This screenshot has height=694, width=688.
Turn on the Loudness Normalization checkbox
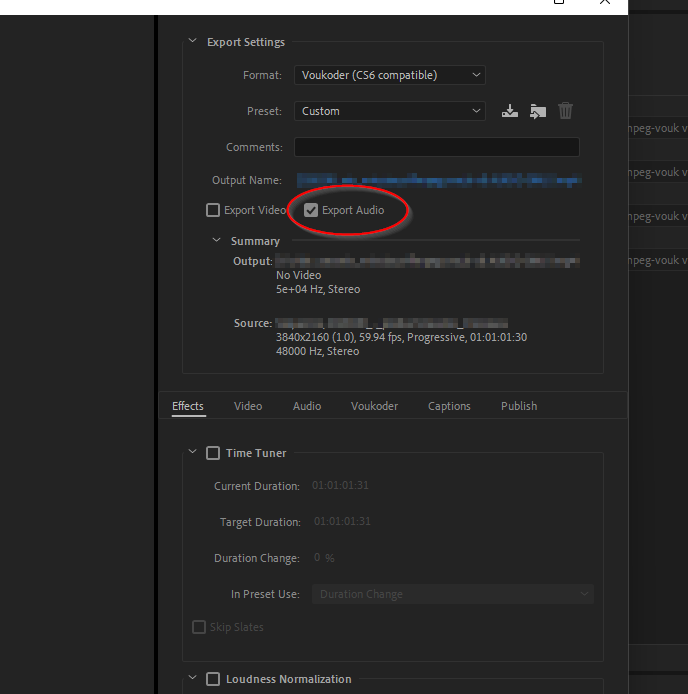coord(213,679)
